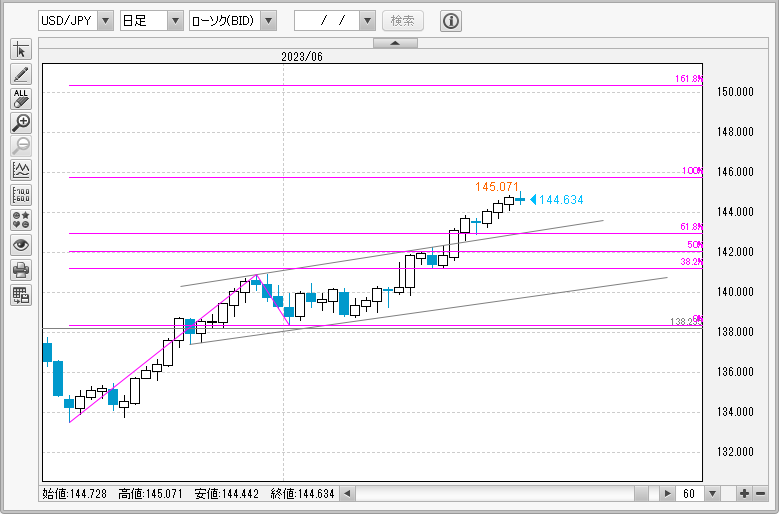779x514 pixels.
Task: Click the 安値:144.442 low value
Action: (227, 494)
